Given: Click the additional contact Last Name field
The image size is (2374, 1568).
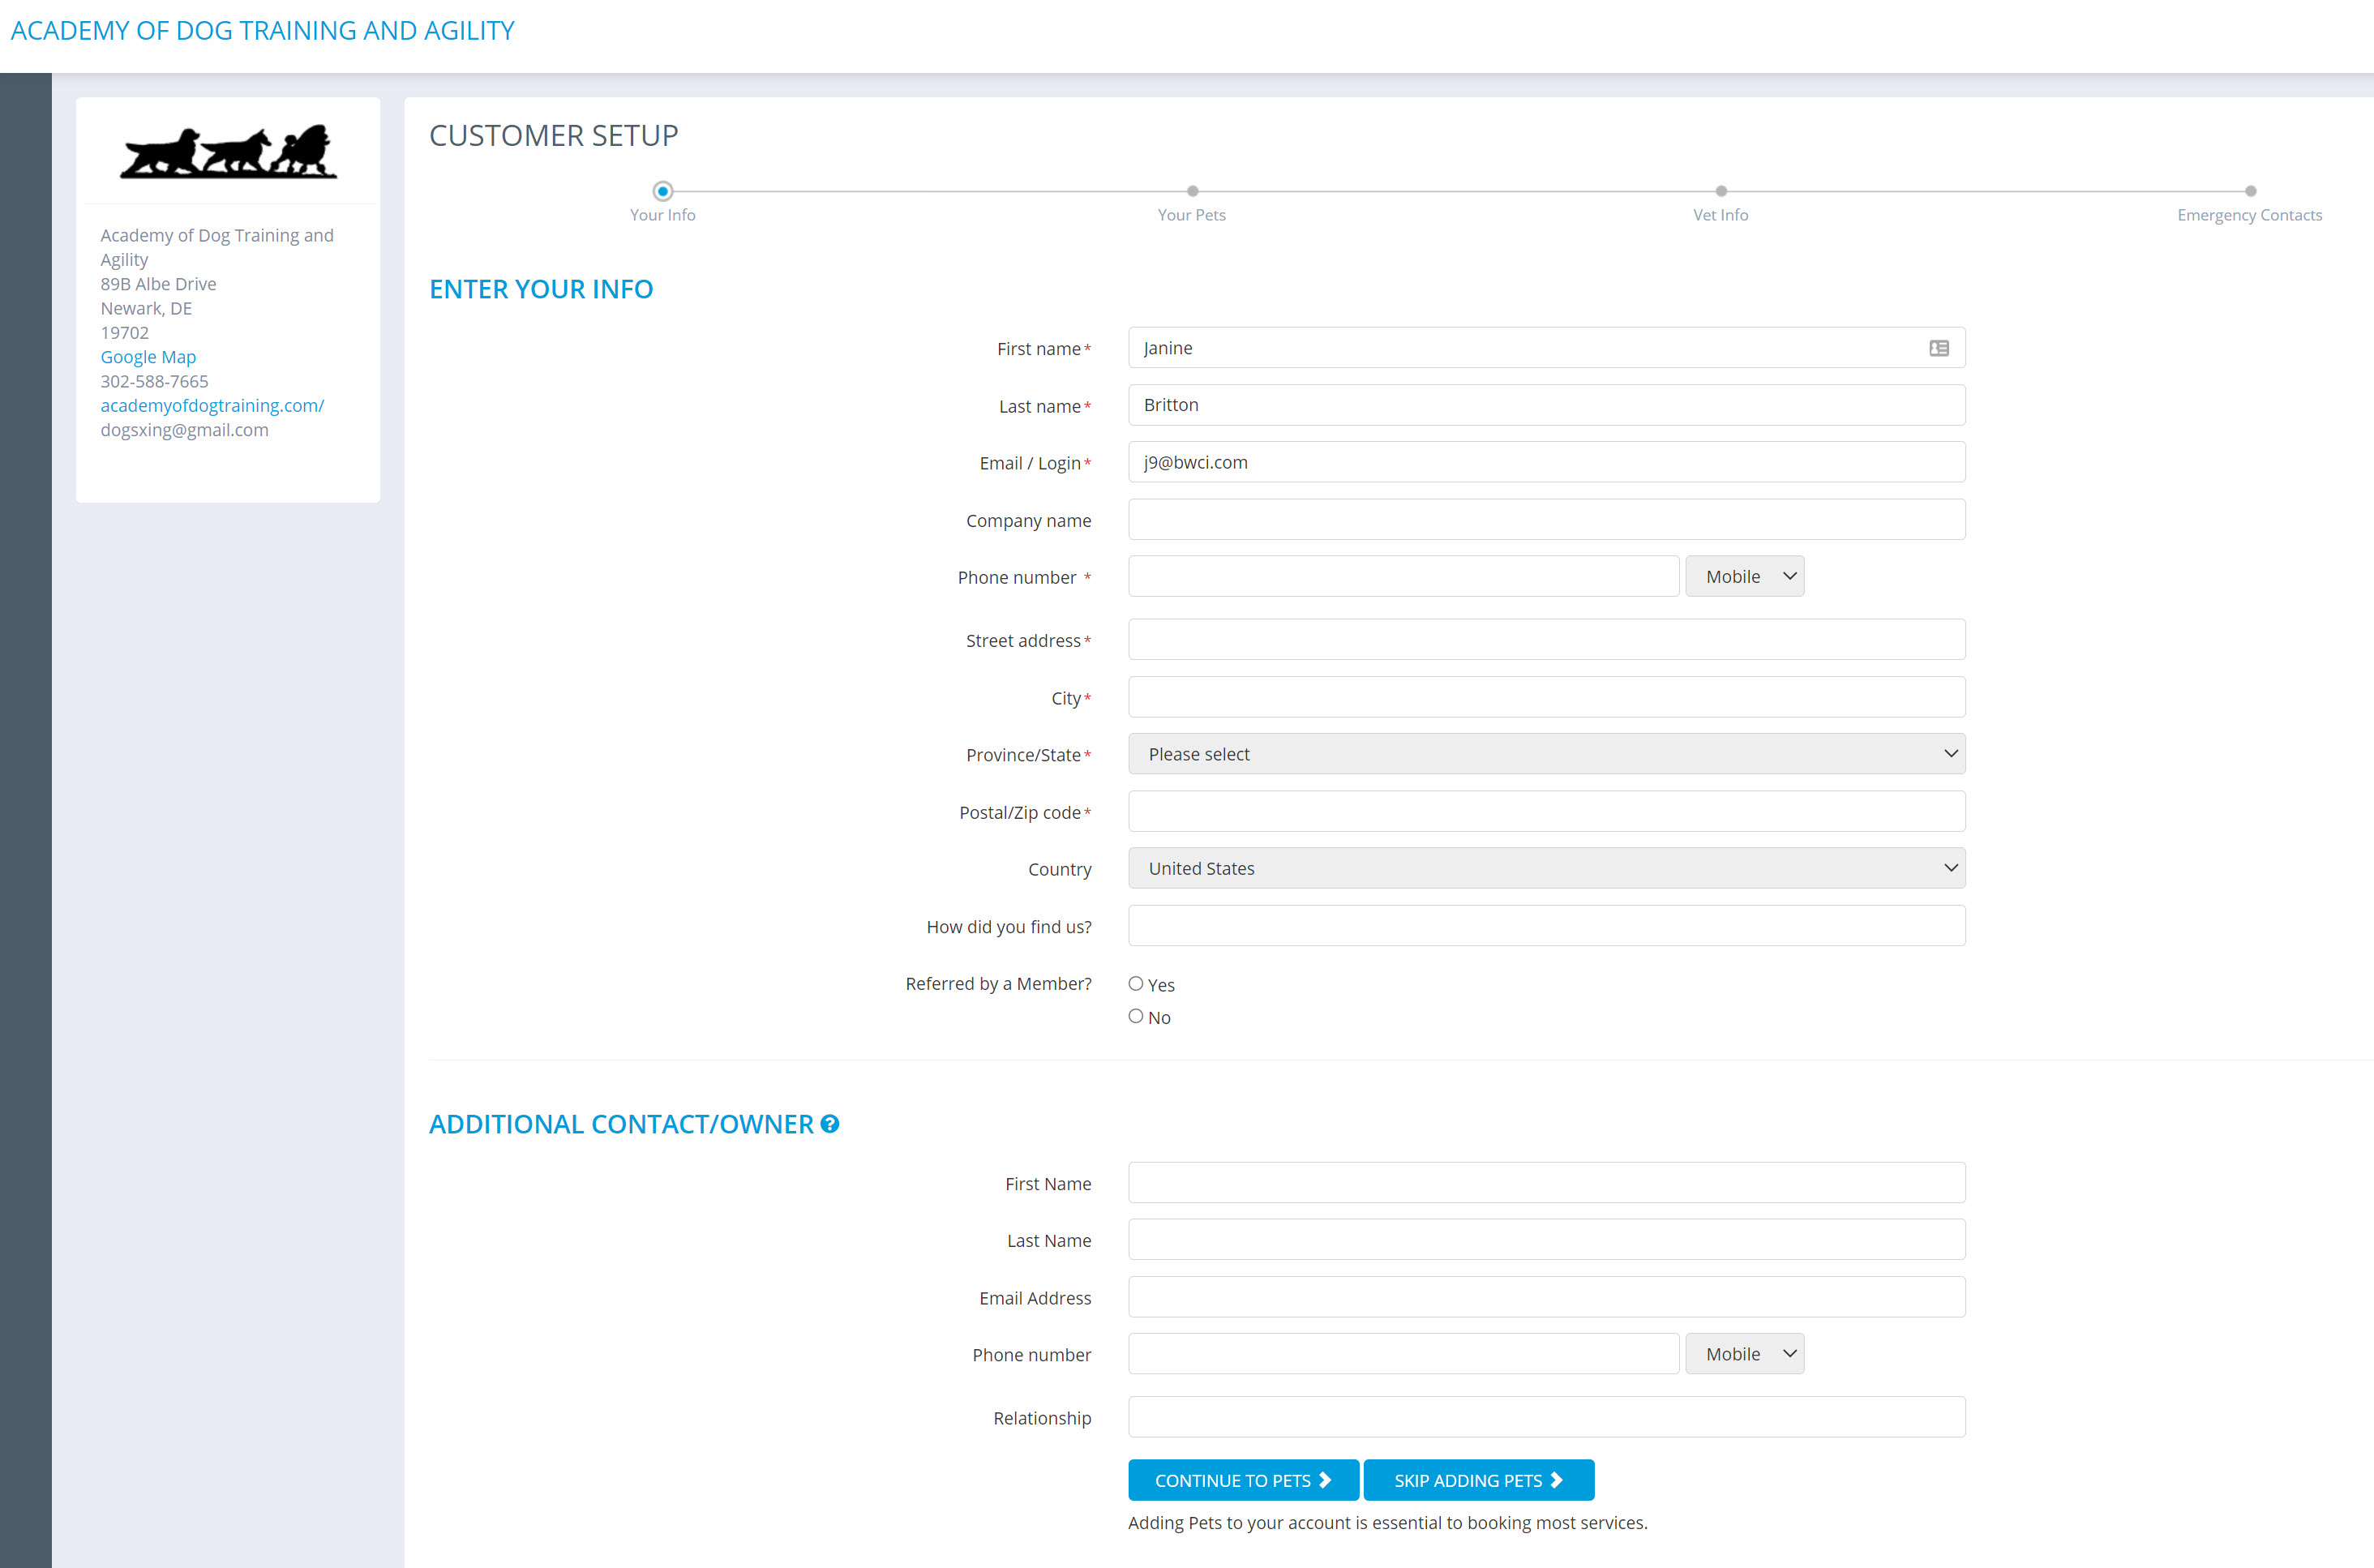Looking at the screenshot, I should (1546, 1240).
